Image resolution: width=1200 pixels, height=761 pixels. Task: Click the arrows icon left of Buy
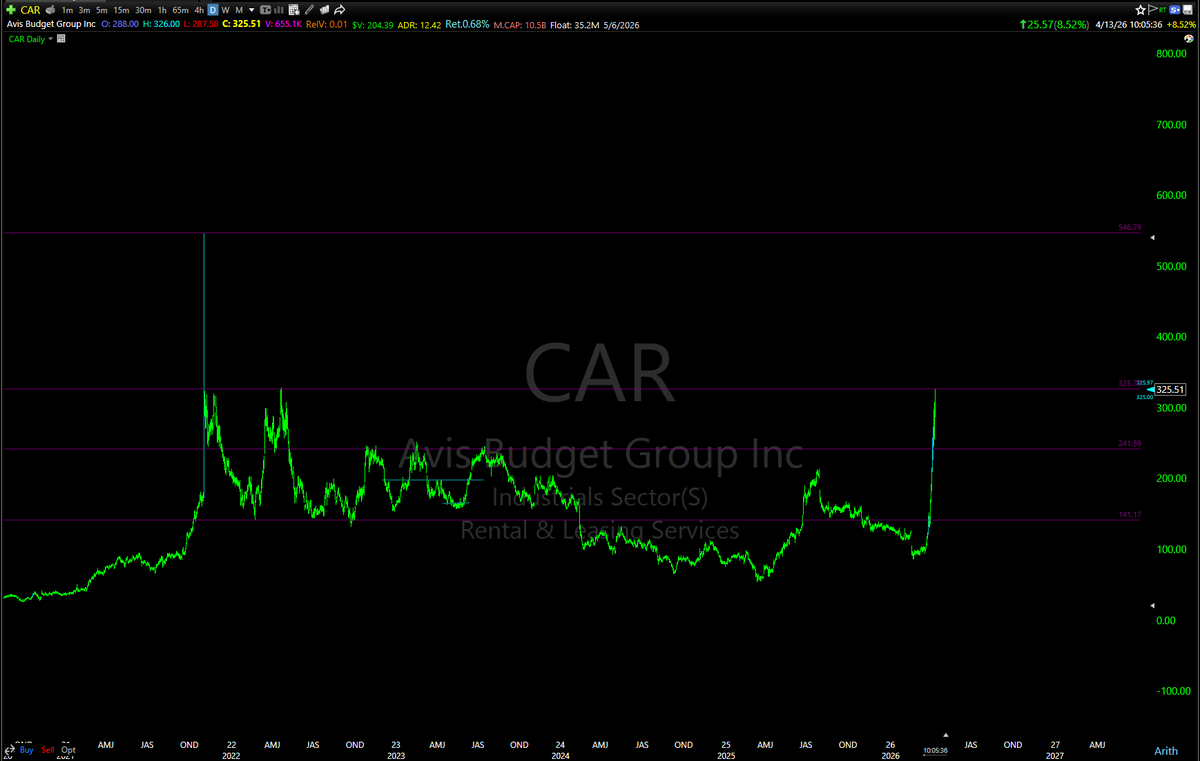[9, 750]
